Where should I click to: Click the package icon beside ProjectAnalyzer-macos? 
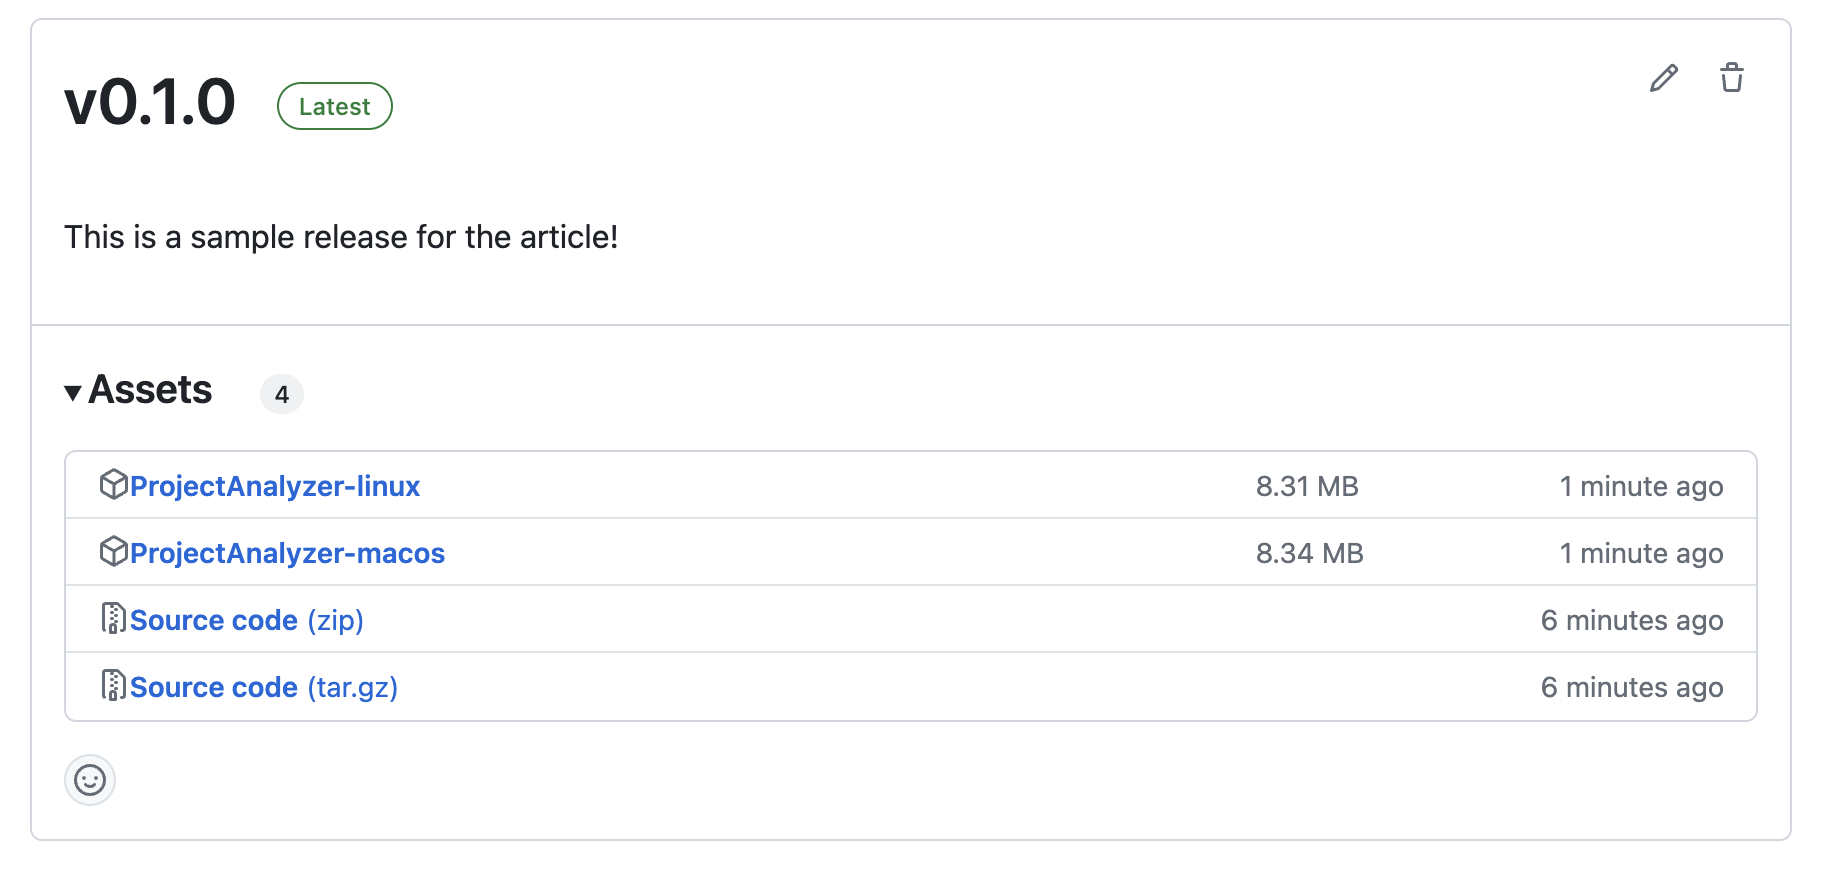pyautogui.click(x=113, y=552)
